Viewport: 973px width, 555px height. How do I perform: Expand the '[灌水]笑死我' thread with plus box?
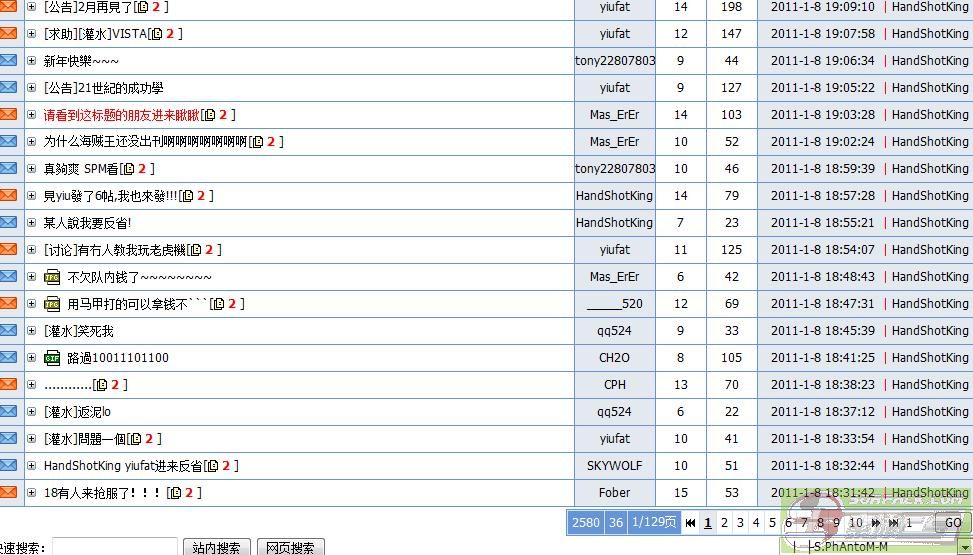tap(32, 331)
